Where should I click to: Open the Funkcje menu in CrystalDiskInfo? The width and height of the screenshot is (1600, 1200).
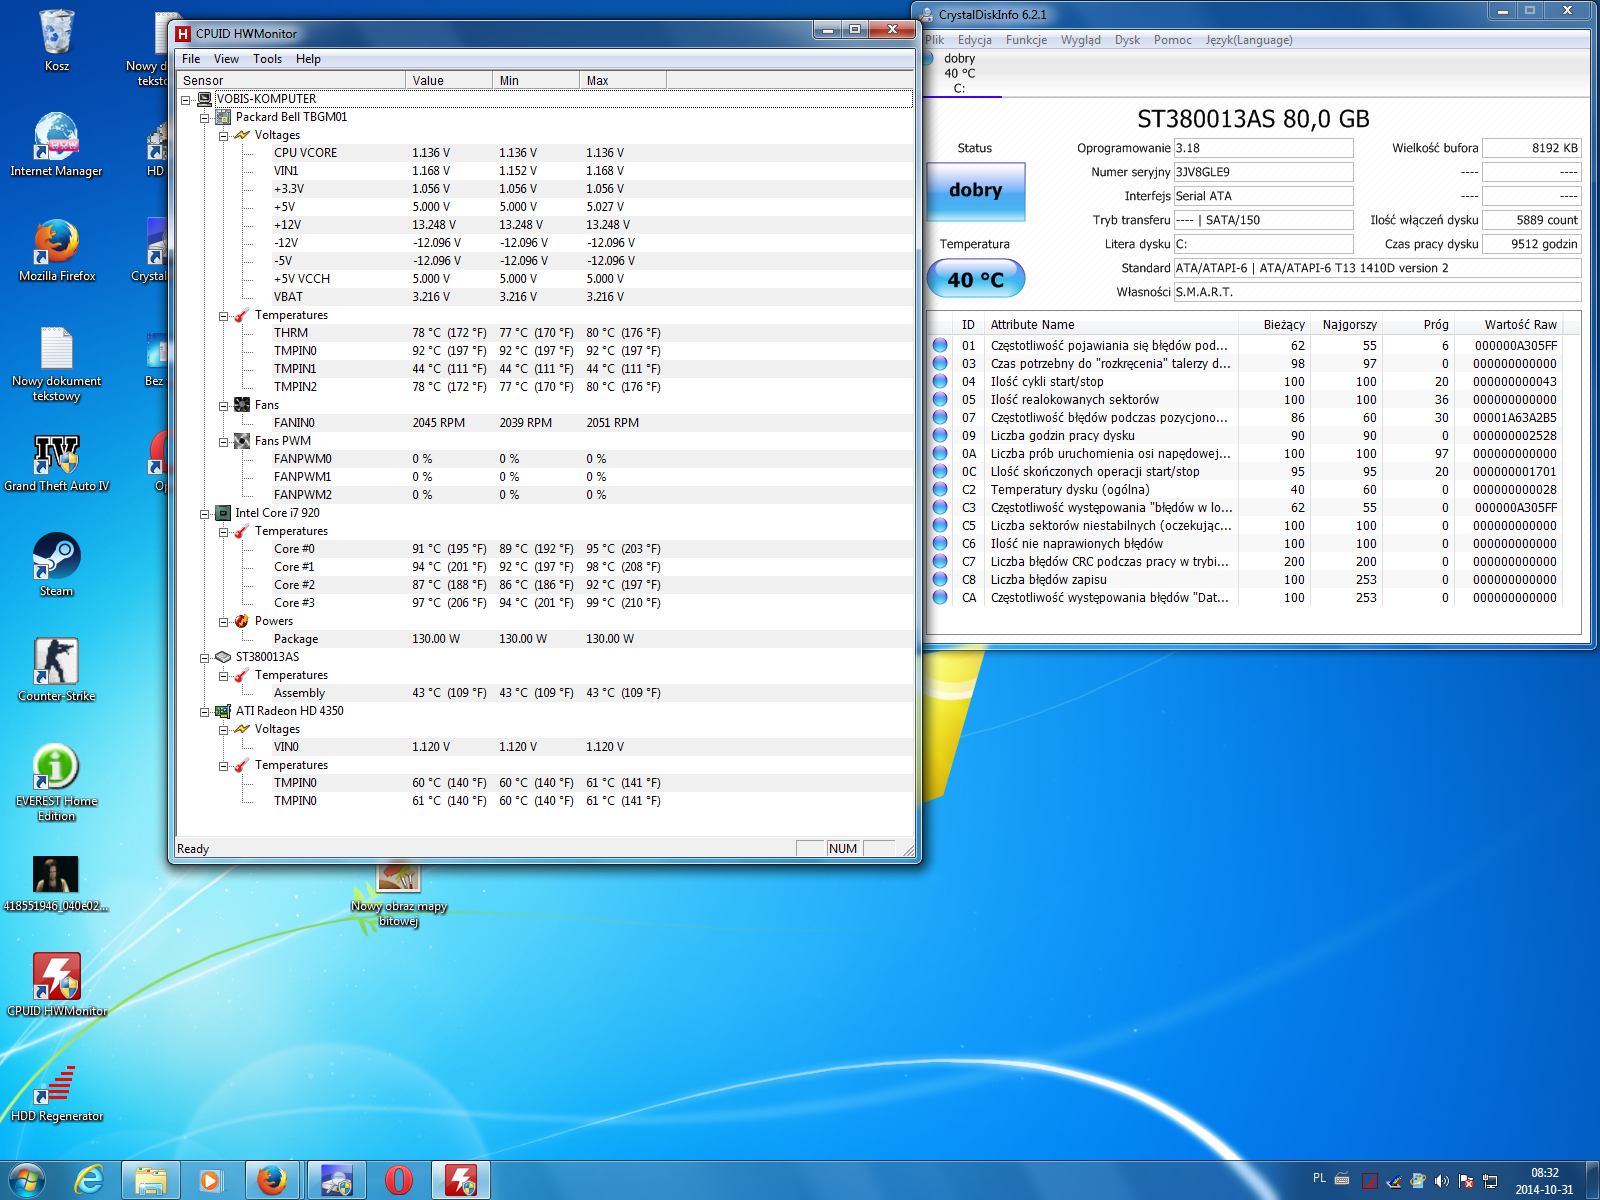pyautogui.click(x=1026, y=40)
